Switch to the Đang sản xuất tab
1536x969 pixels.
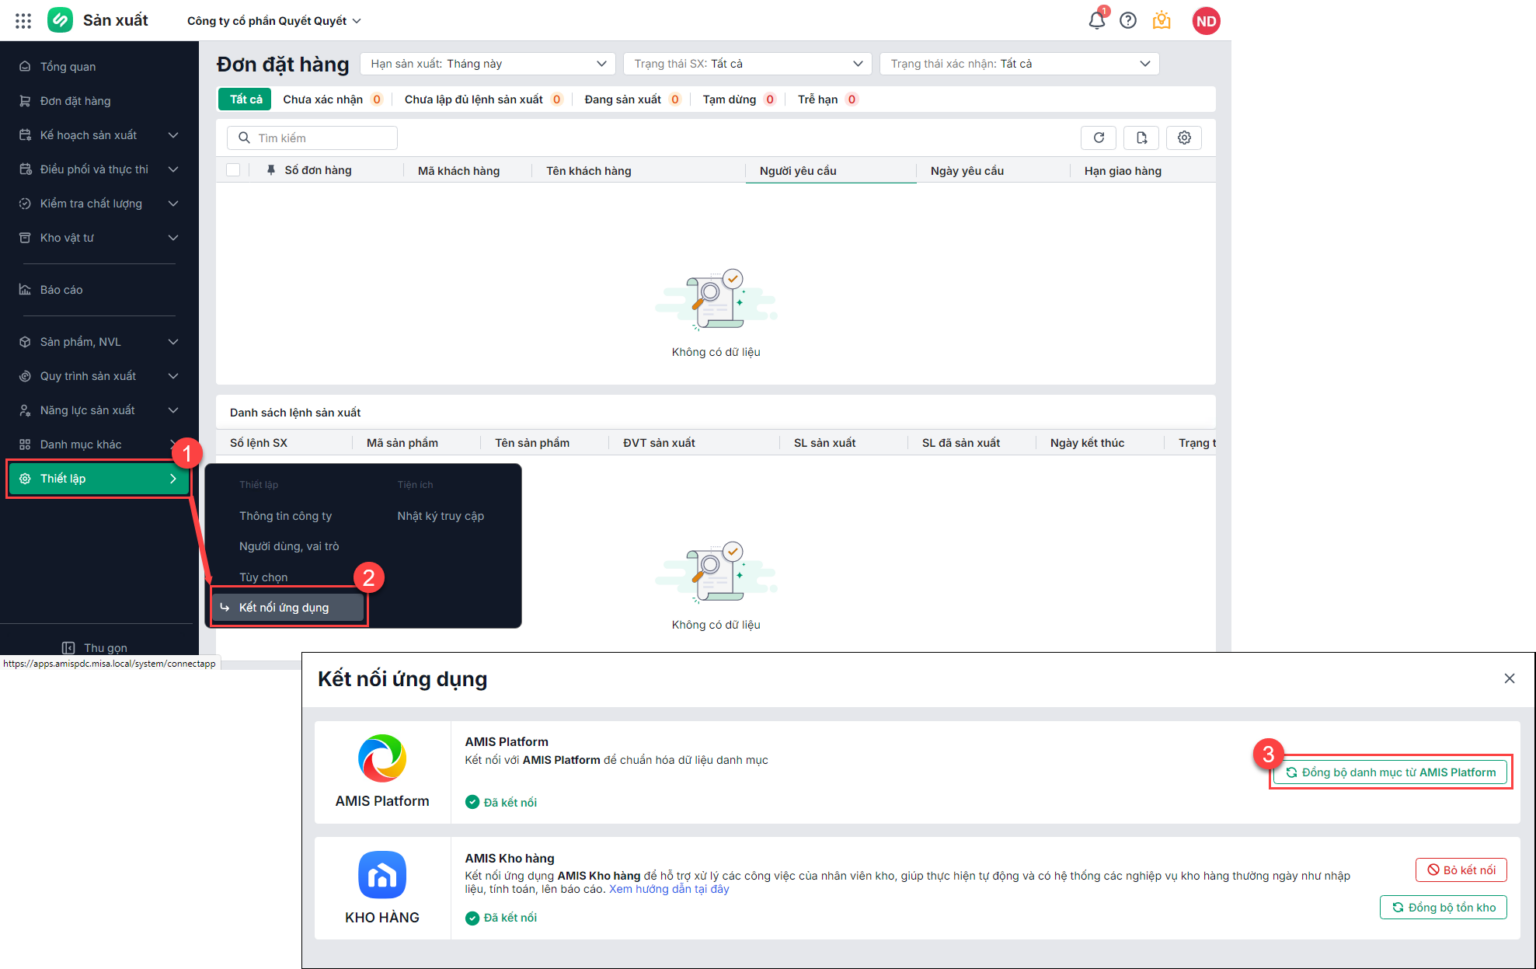point(624,99)
